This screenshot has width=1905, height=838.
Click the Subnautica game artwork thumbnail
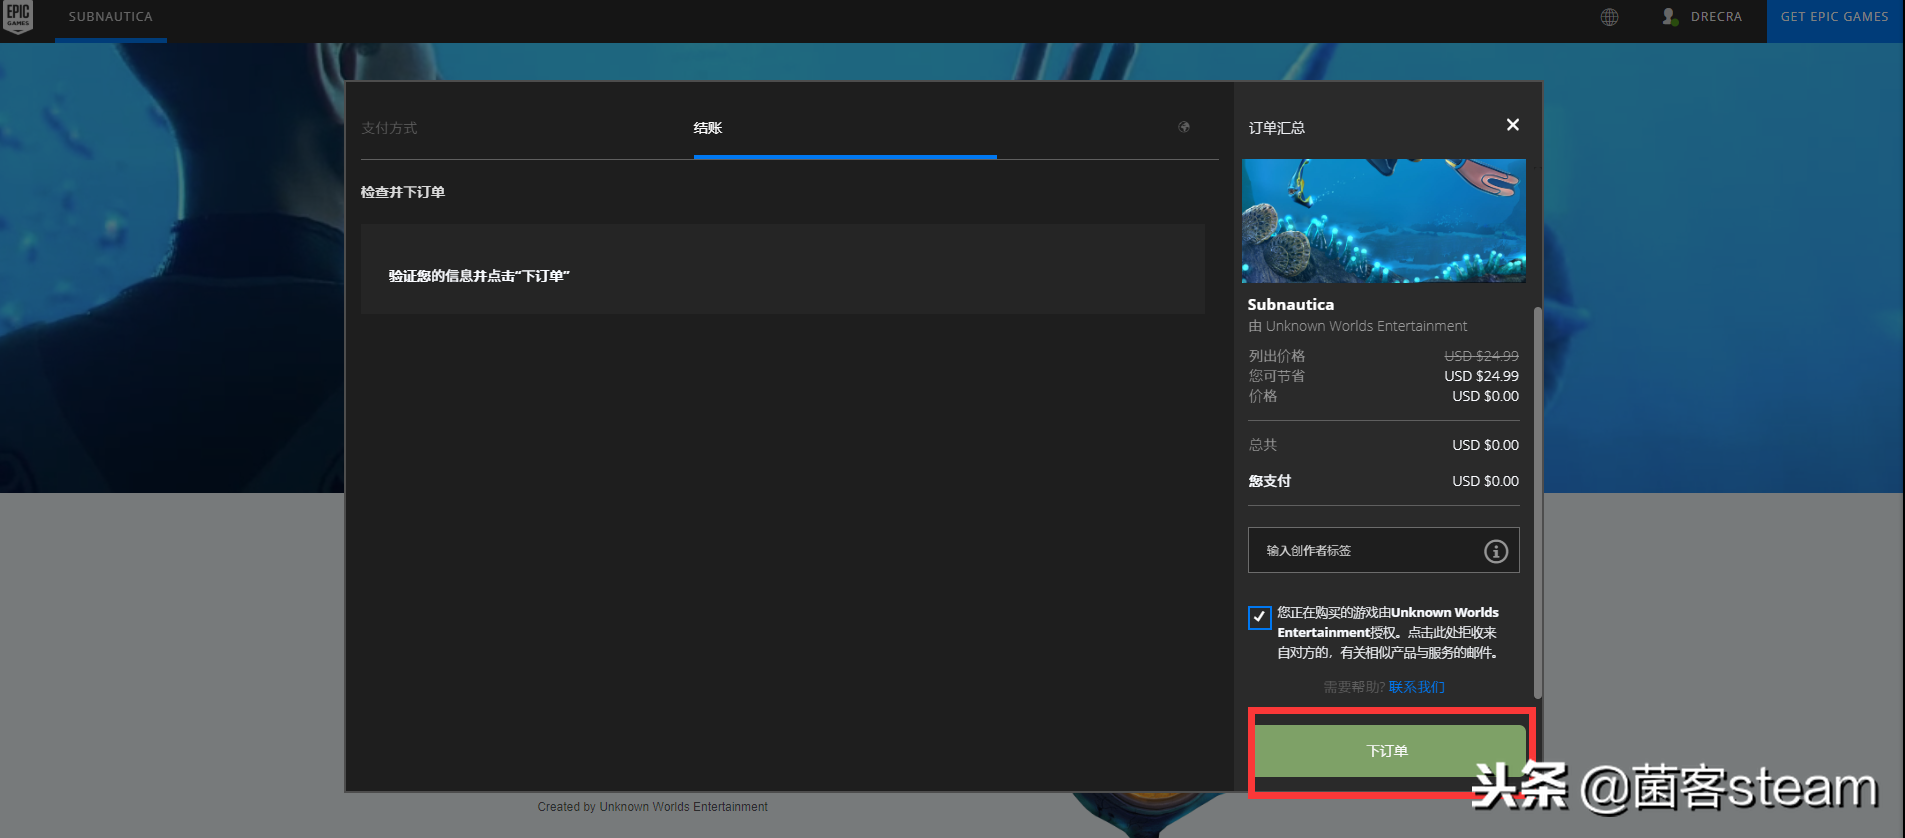[x=1384, y=220]
